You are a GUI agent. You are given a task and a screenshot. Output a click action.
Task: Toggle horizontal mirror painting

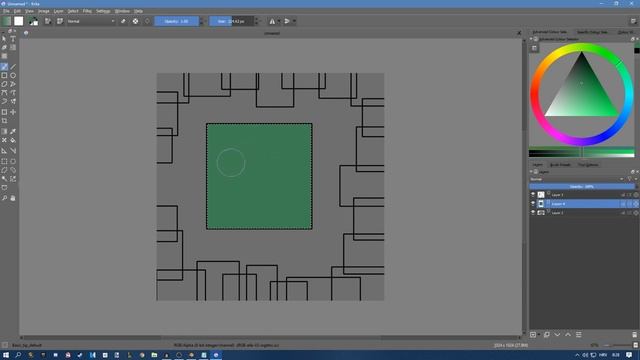click(x=272, y=21)
